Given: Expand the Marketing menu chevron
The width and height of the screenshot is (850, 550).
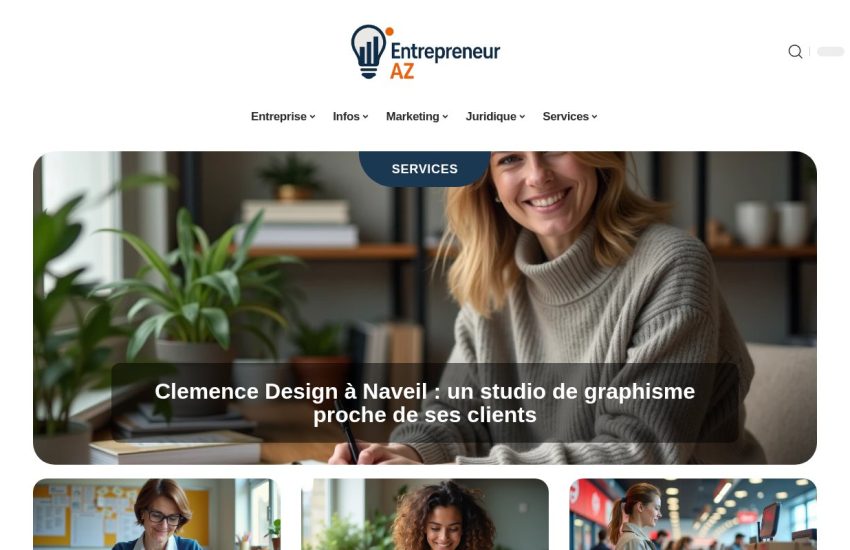Looking at the screenshot, I should [445, 117].
